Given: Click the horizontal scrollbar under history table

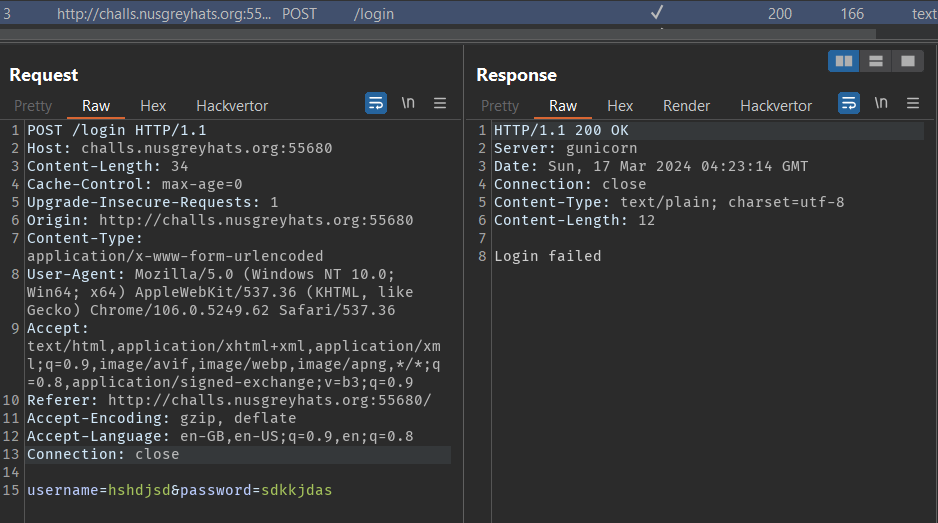Looking at the screenshot, I should [x=400, y=33].
